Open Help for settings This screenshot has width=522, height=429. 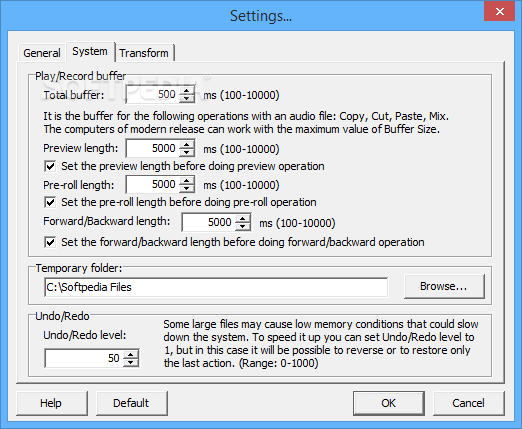click(x=52, y=403)
